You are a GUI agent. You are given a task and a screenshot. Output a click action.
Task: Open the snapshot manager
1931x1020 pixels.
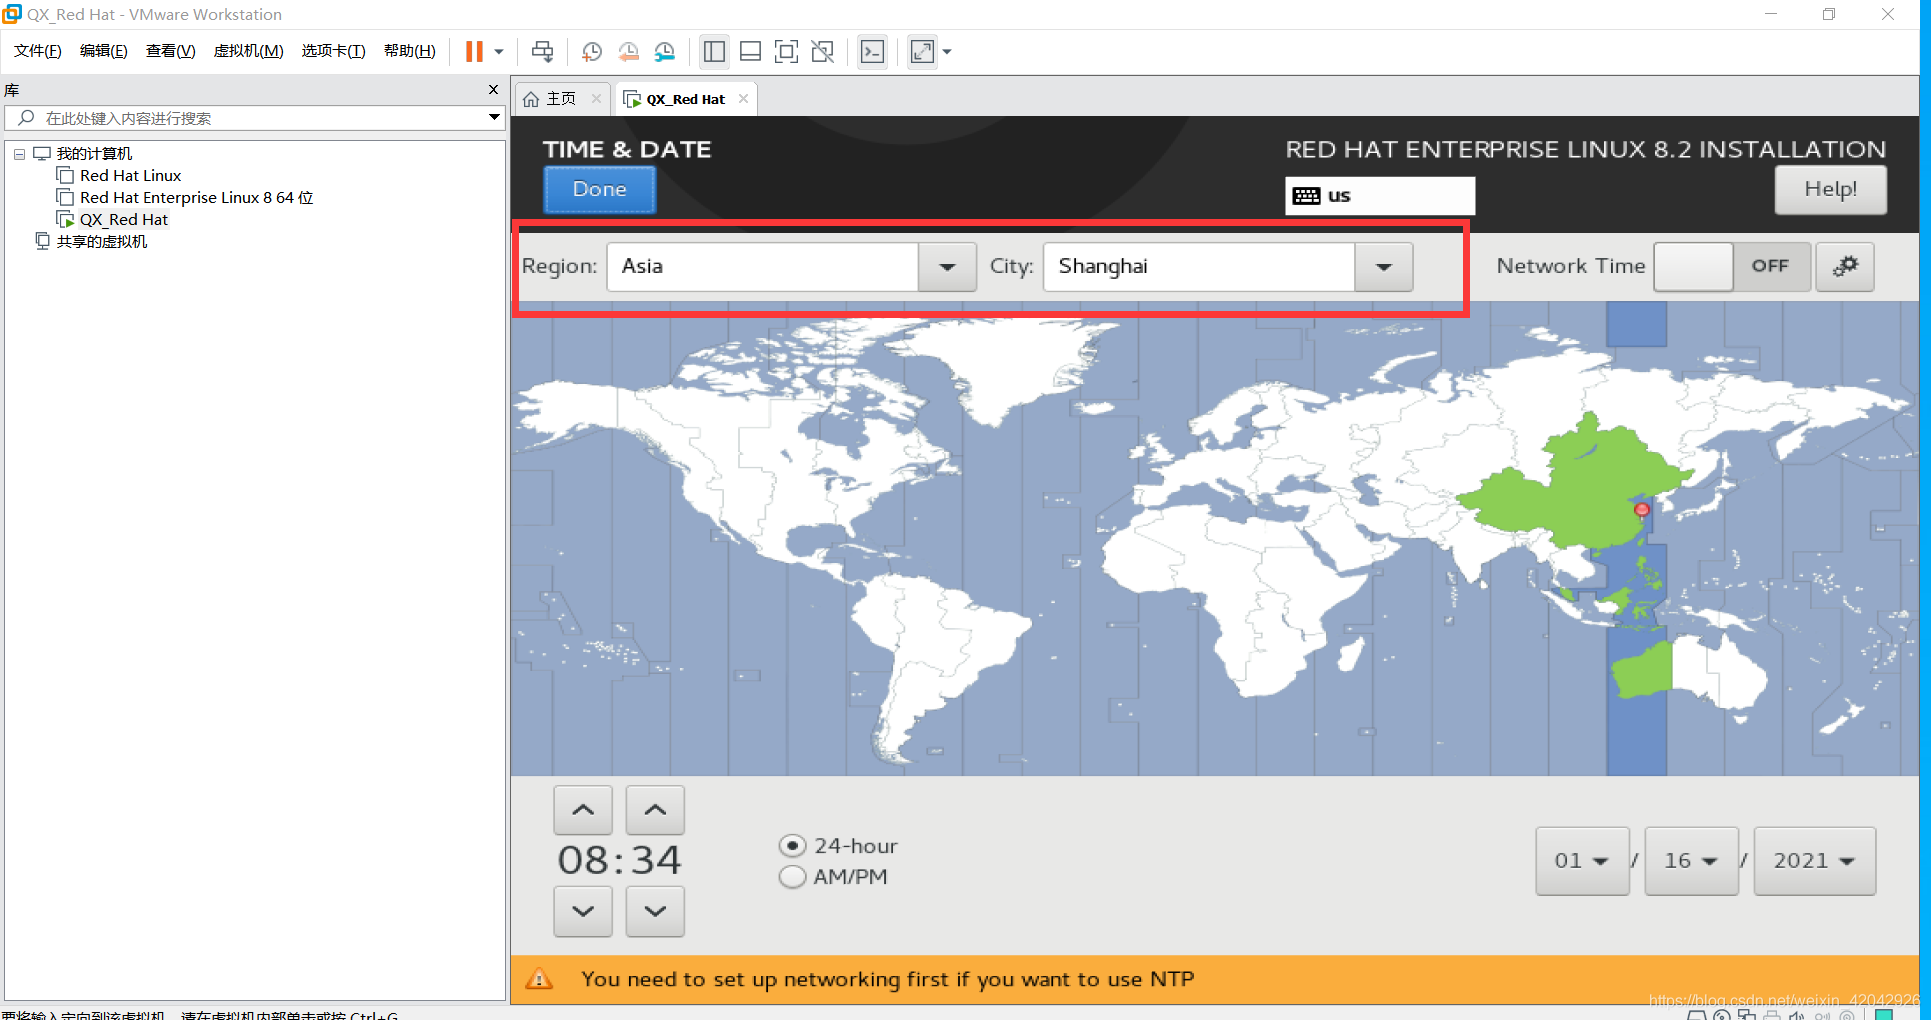[664, 51]
